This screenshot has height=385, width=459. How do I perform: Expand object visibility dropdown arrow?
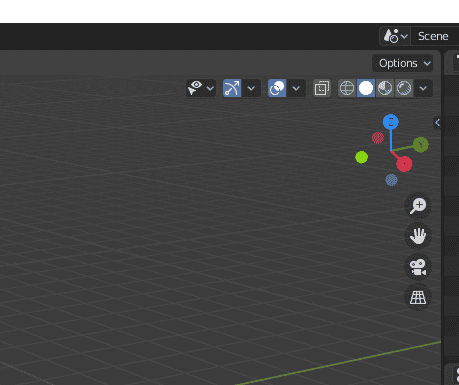210,88
